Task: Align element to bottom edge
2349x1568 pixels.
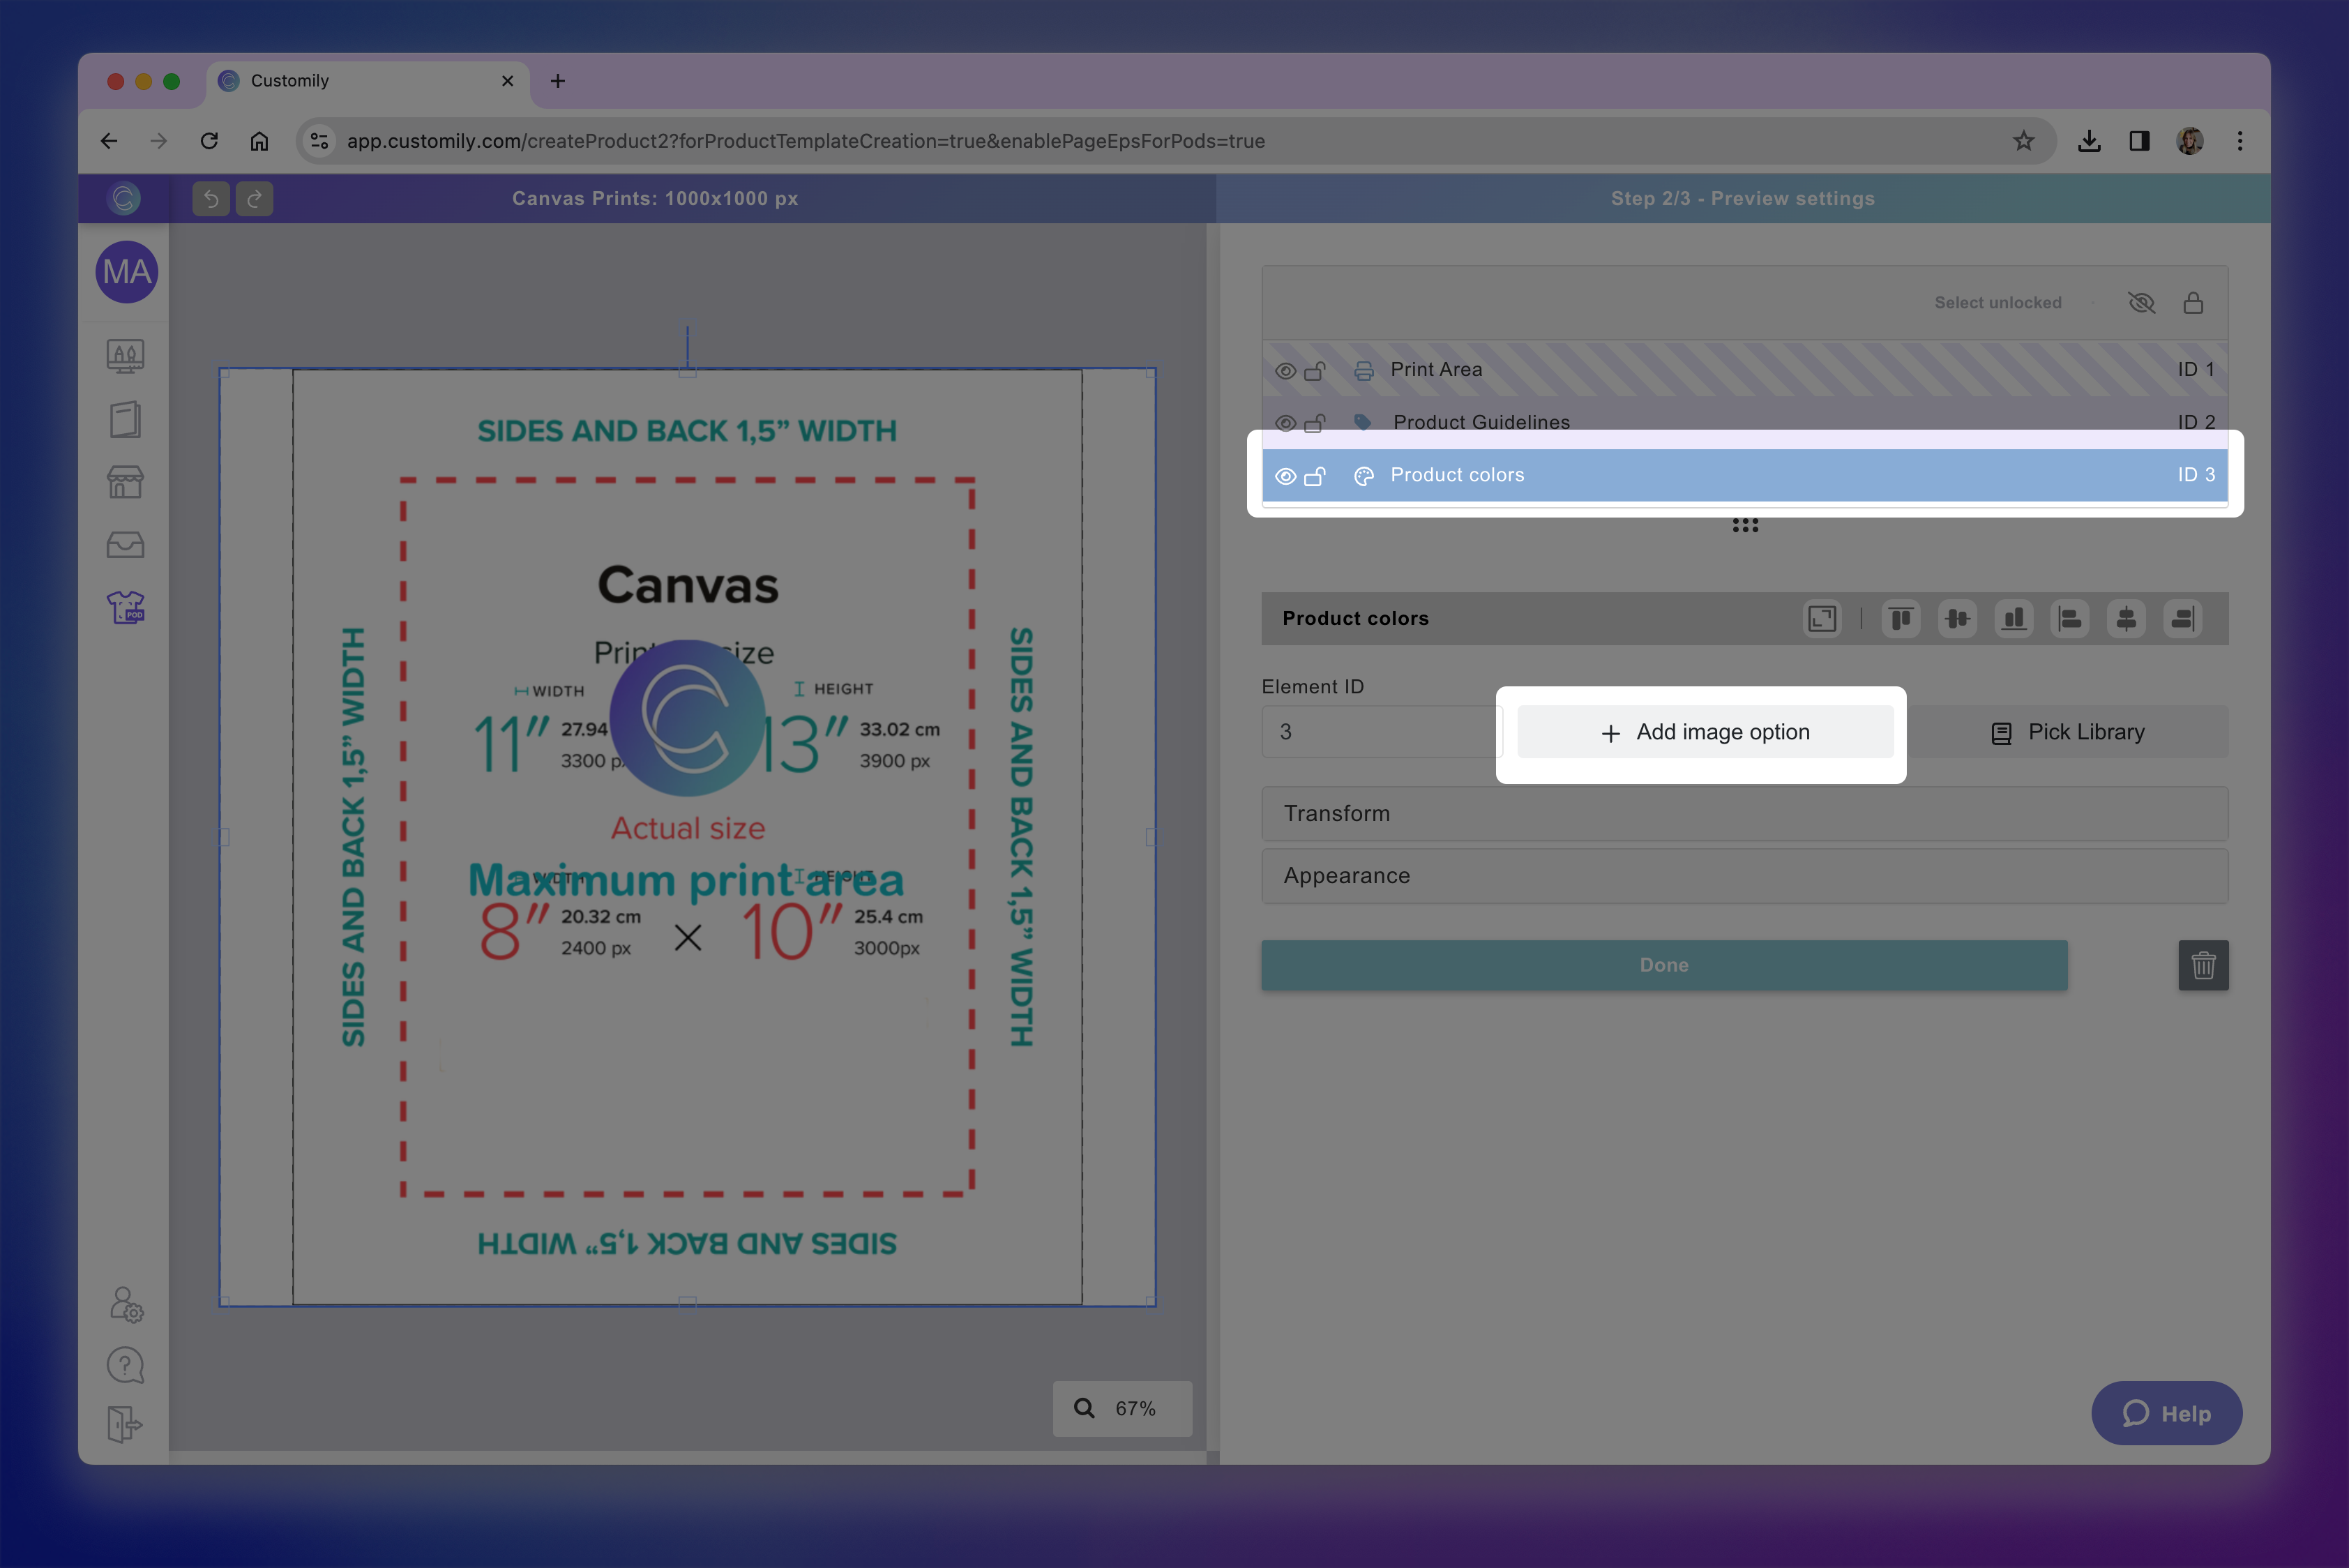Action: point(2013,619)
